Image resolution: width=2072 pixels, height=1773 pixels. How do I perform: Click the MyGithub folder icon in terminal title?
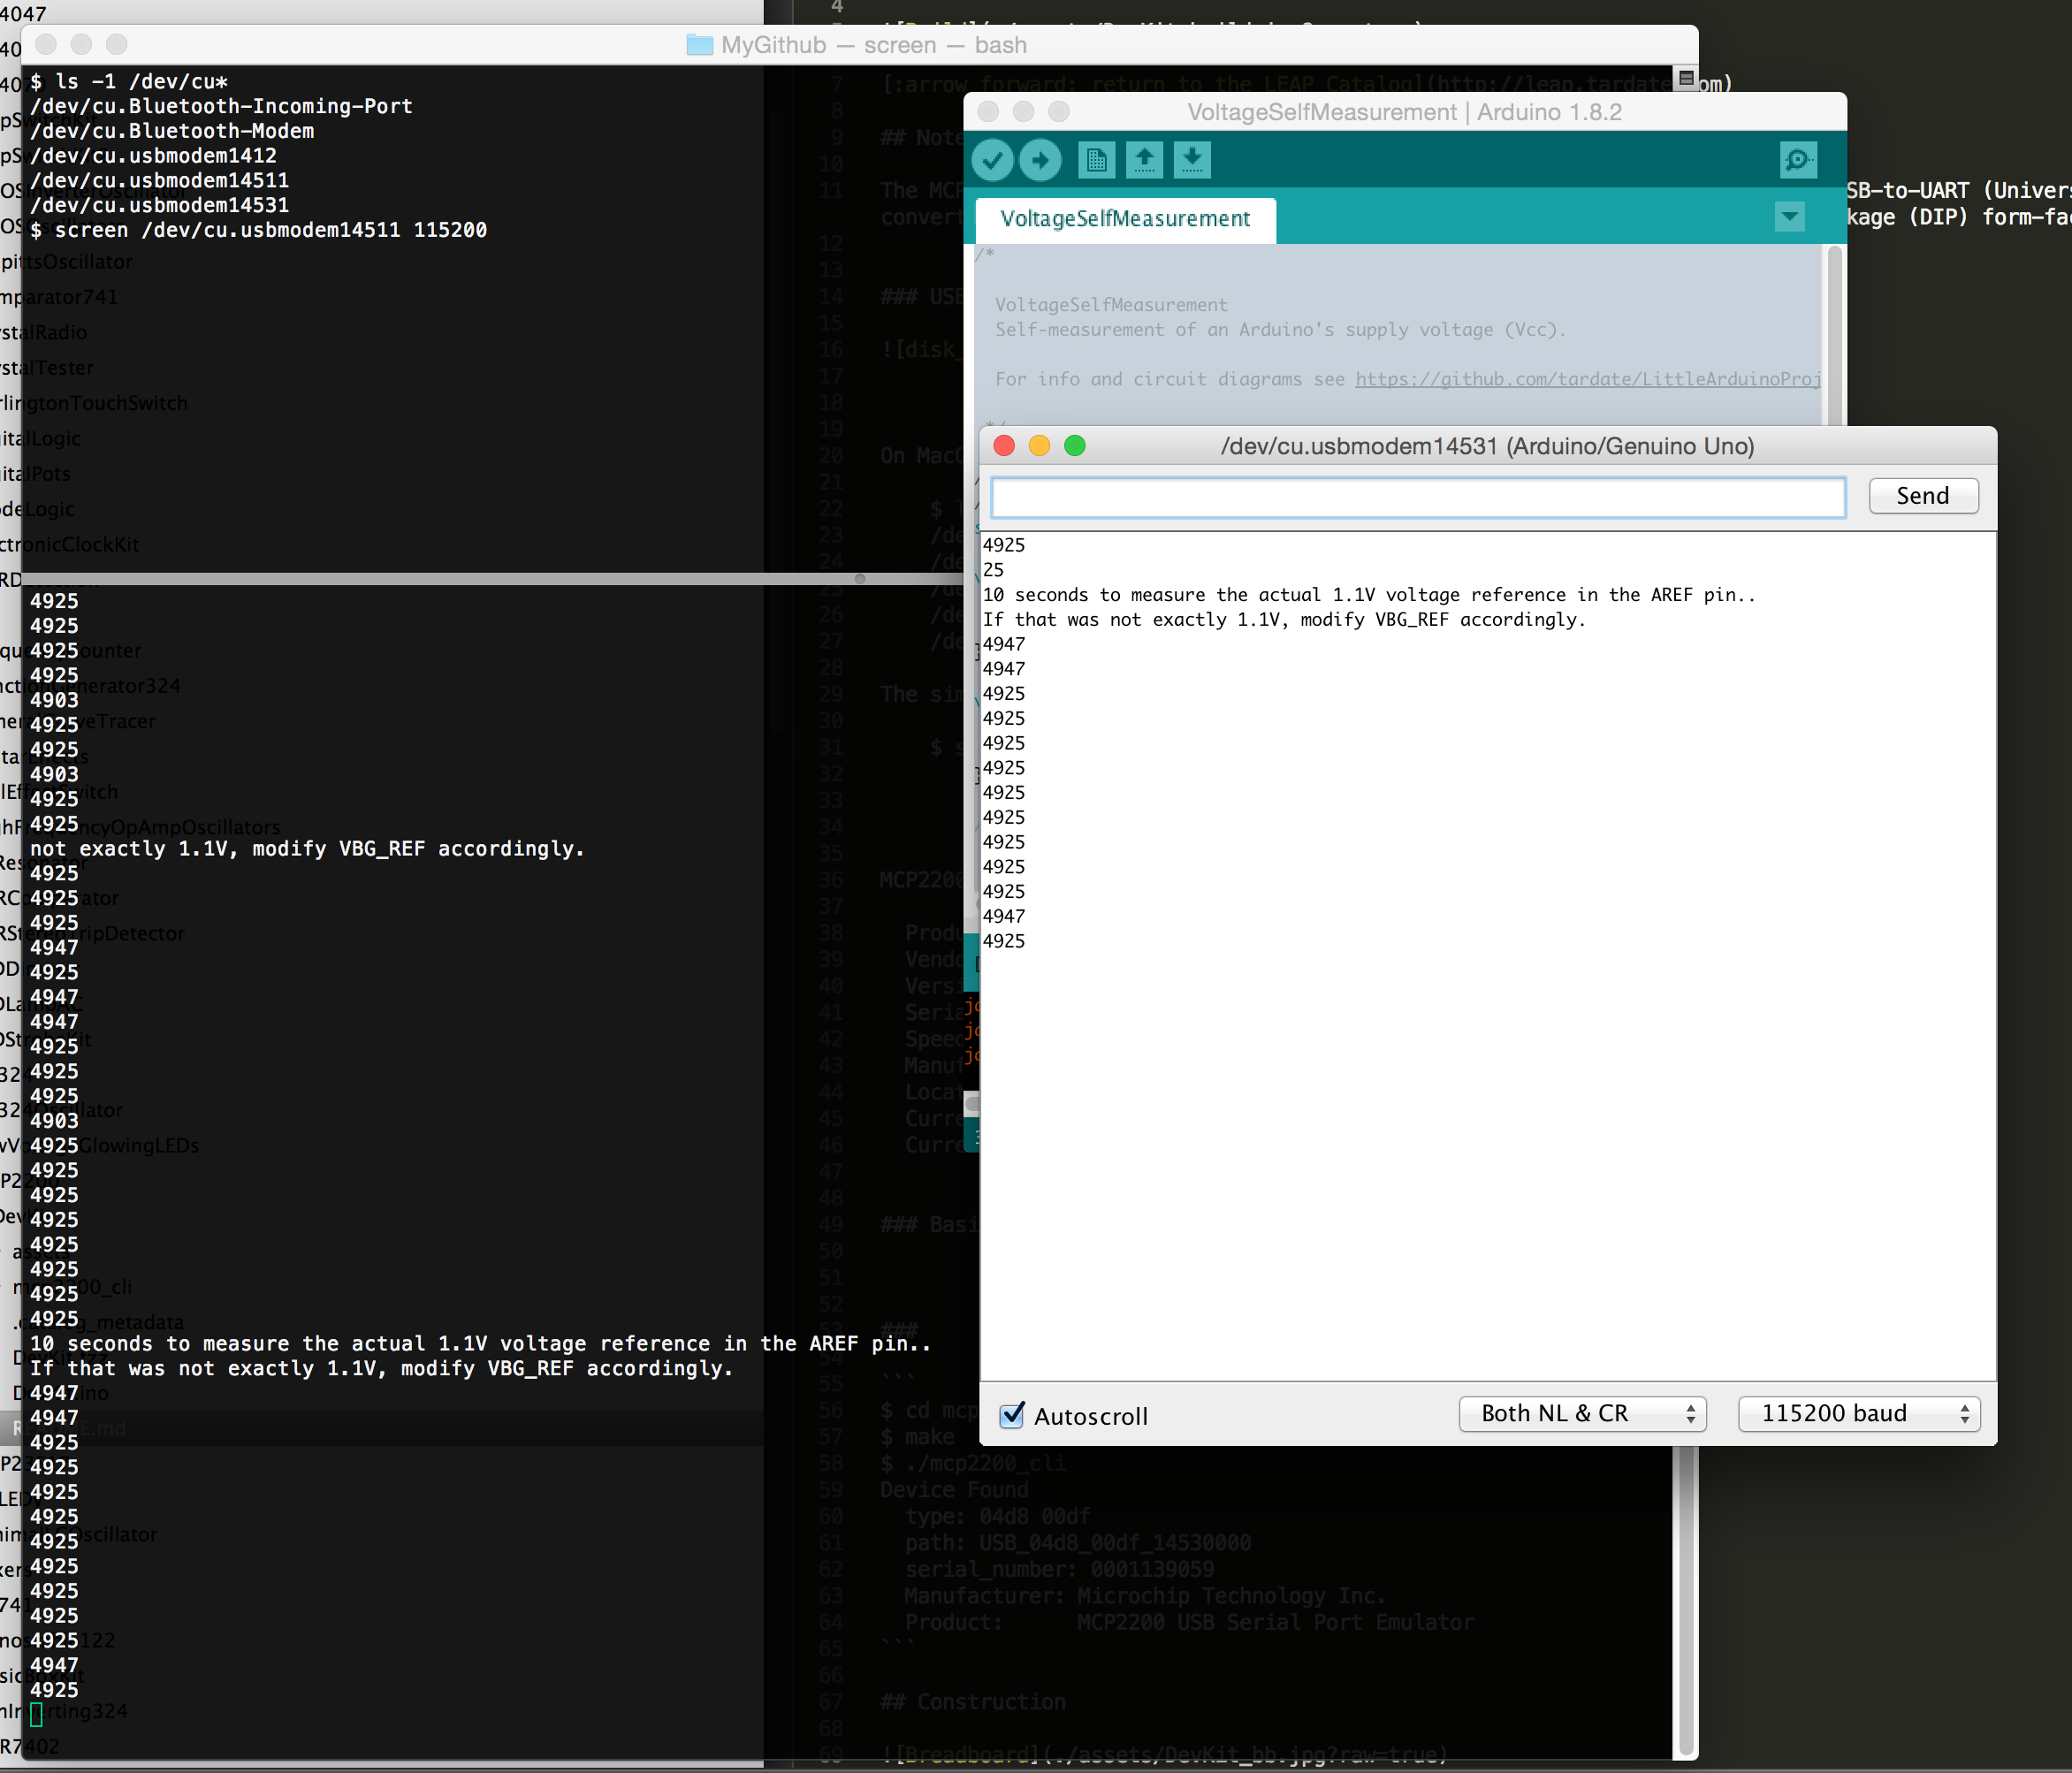pos(699,45)
